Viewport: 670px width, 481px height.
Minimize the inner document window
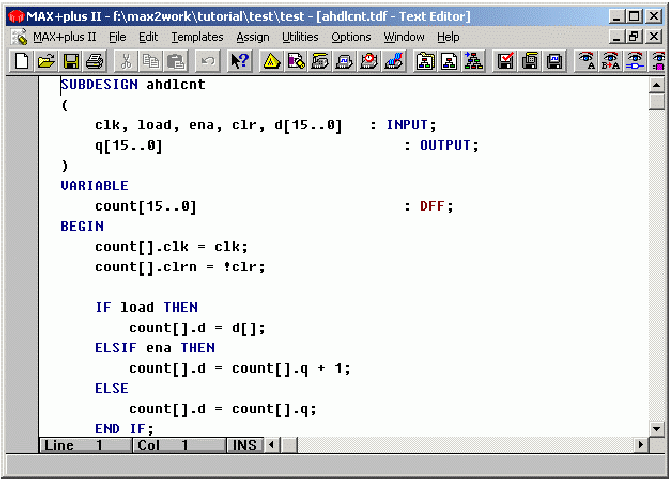[x=616, y=37]
